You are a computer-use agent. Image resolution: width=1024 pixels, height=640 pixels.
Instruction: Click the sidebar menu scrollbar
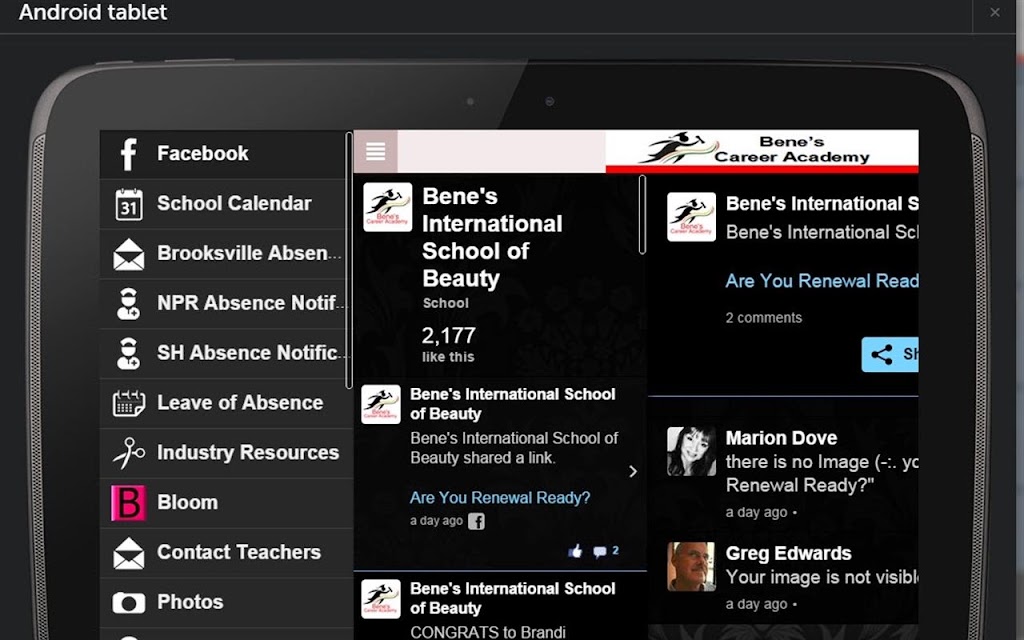pyautogui.click(x=349, y=260)
